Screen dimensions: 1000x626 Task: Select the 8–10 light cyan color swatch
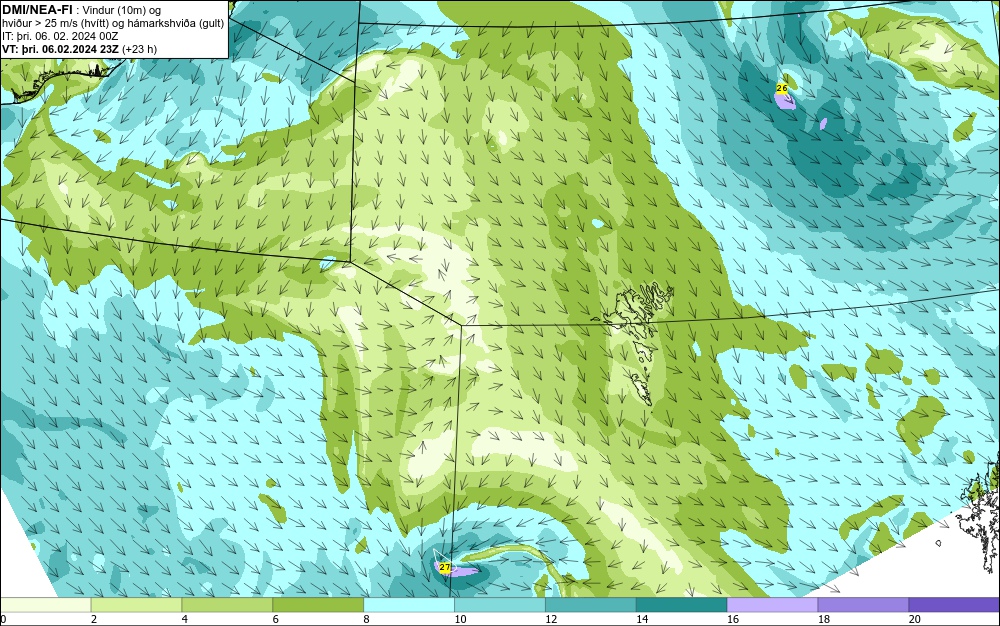coord(409,605)
